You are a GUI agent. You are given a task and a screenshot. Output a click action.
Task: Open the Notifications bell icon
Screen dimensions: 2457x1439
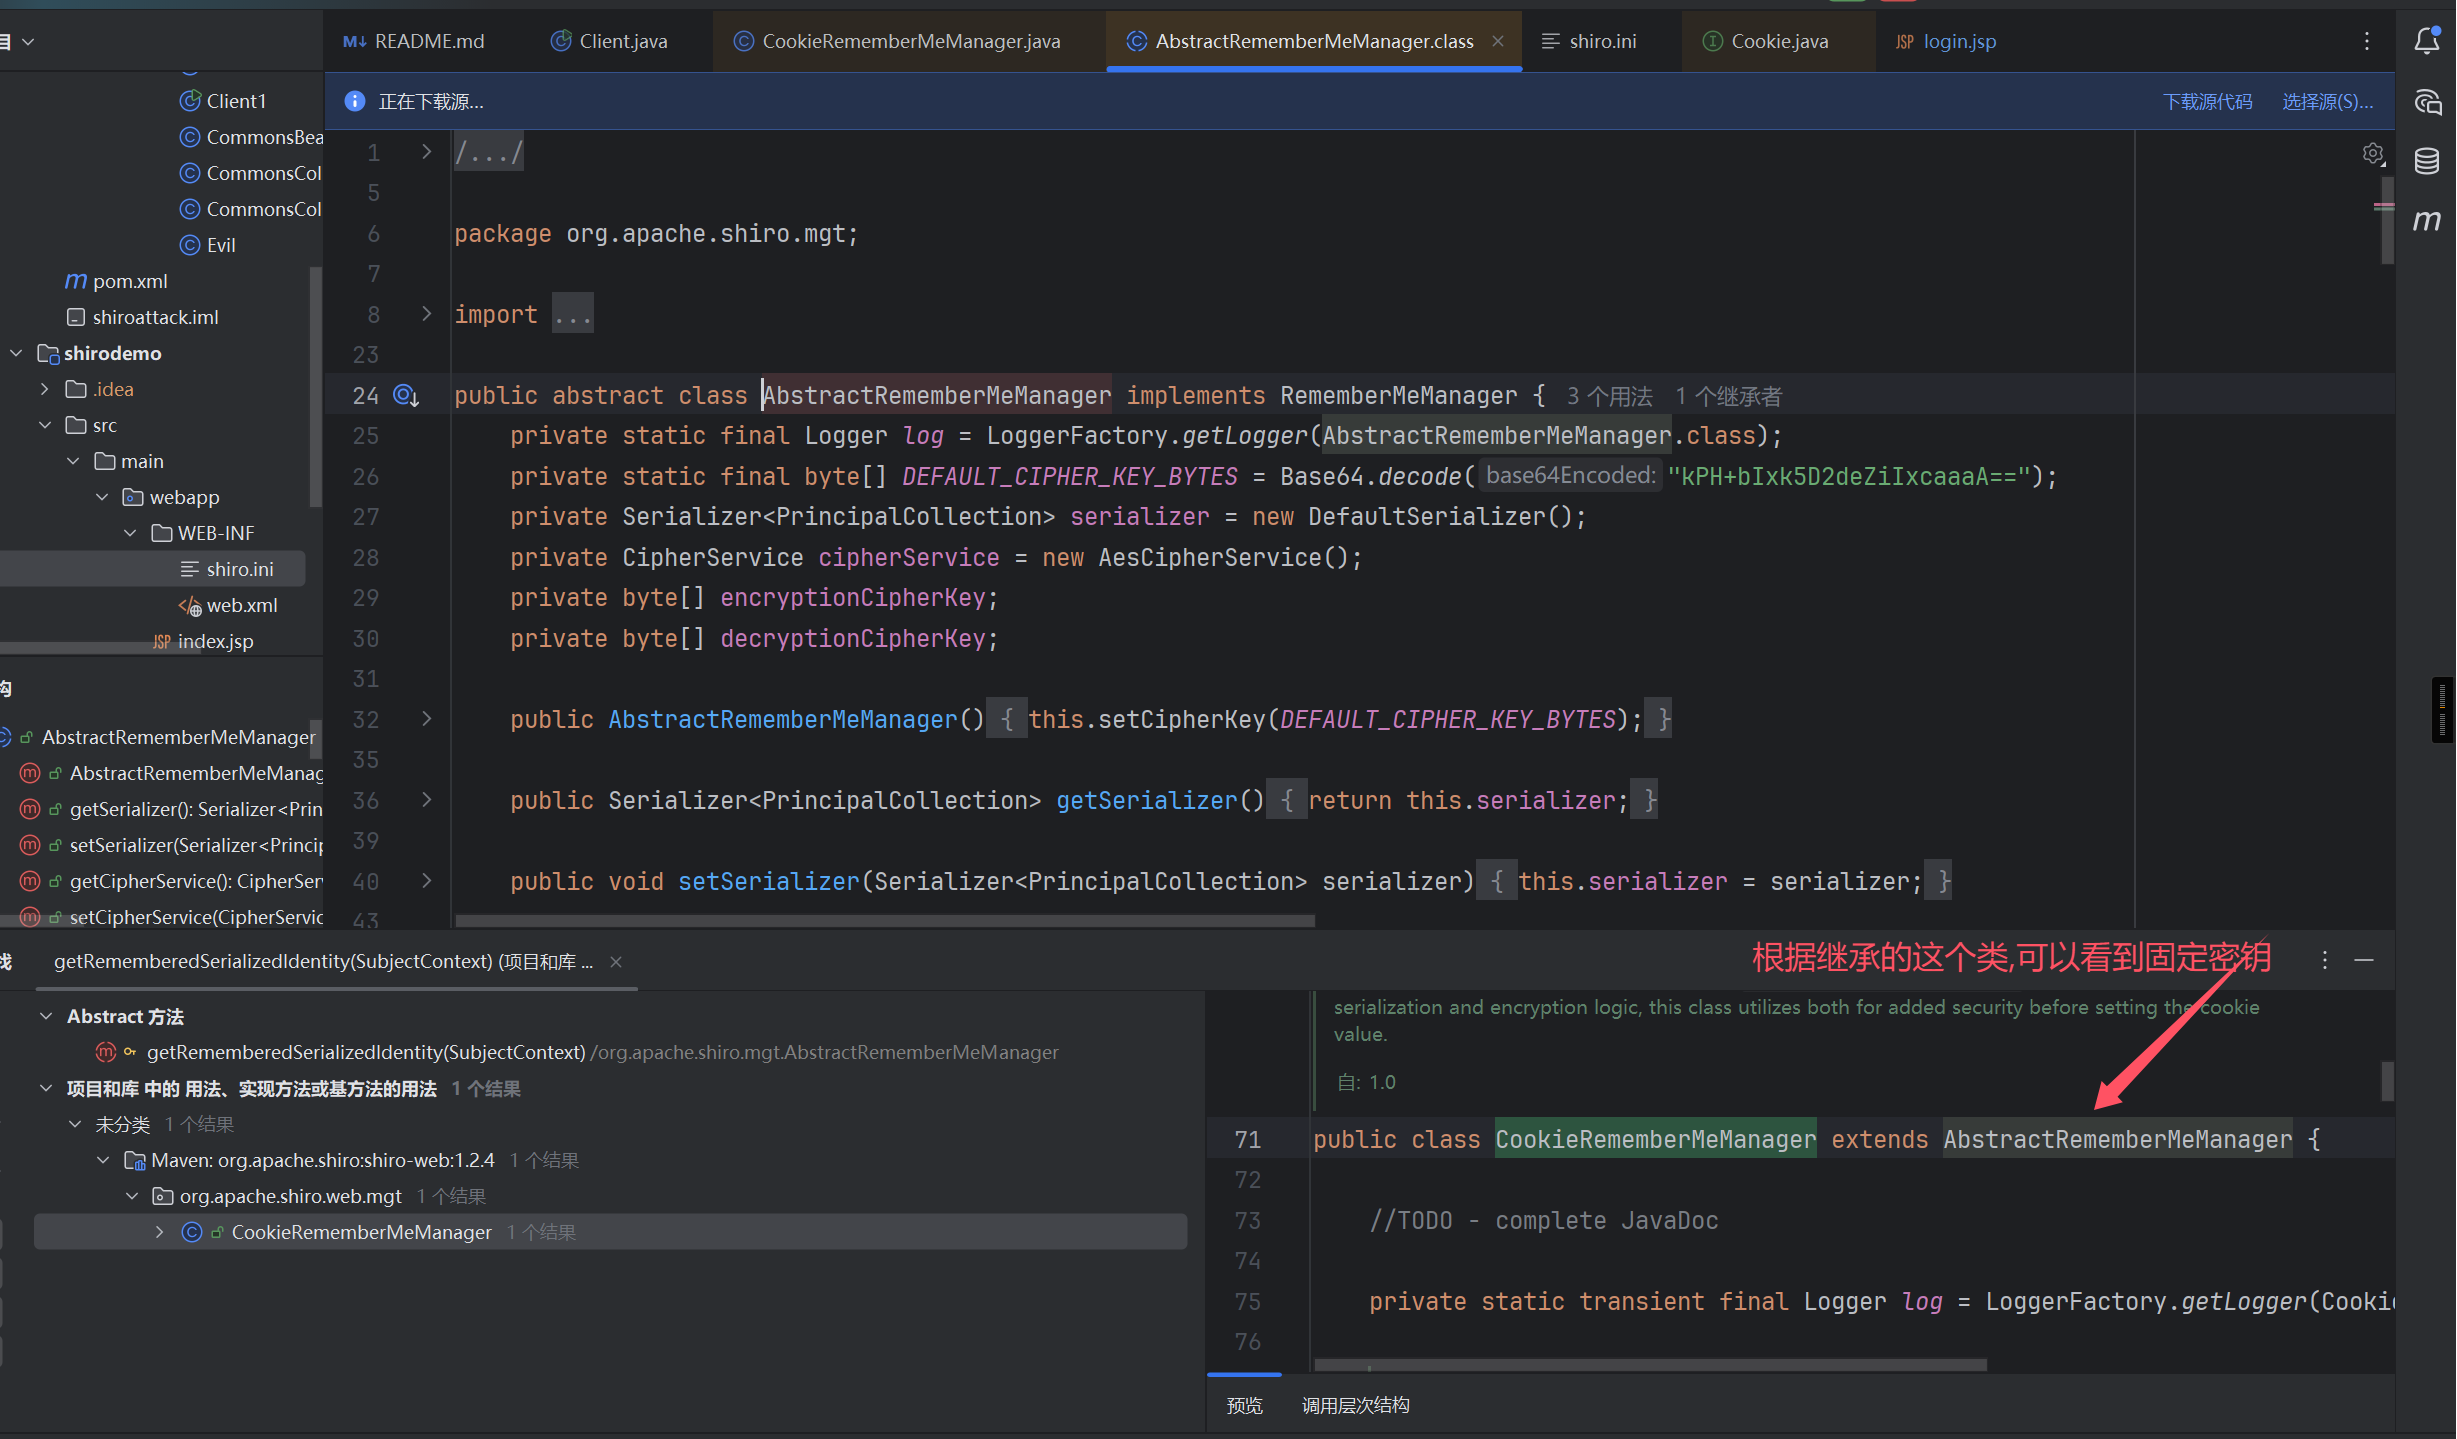(x=2427, y=41)
